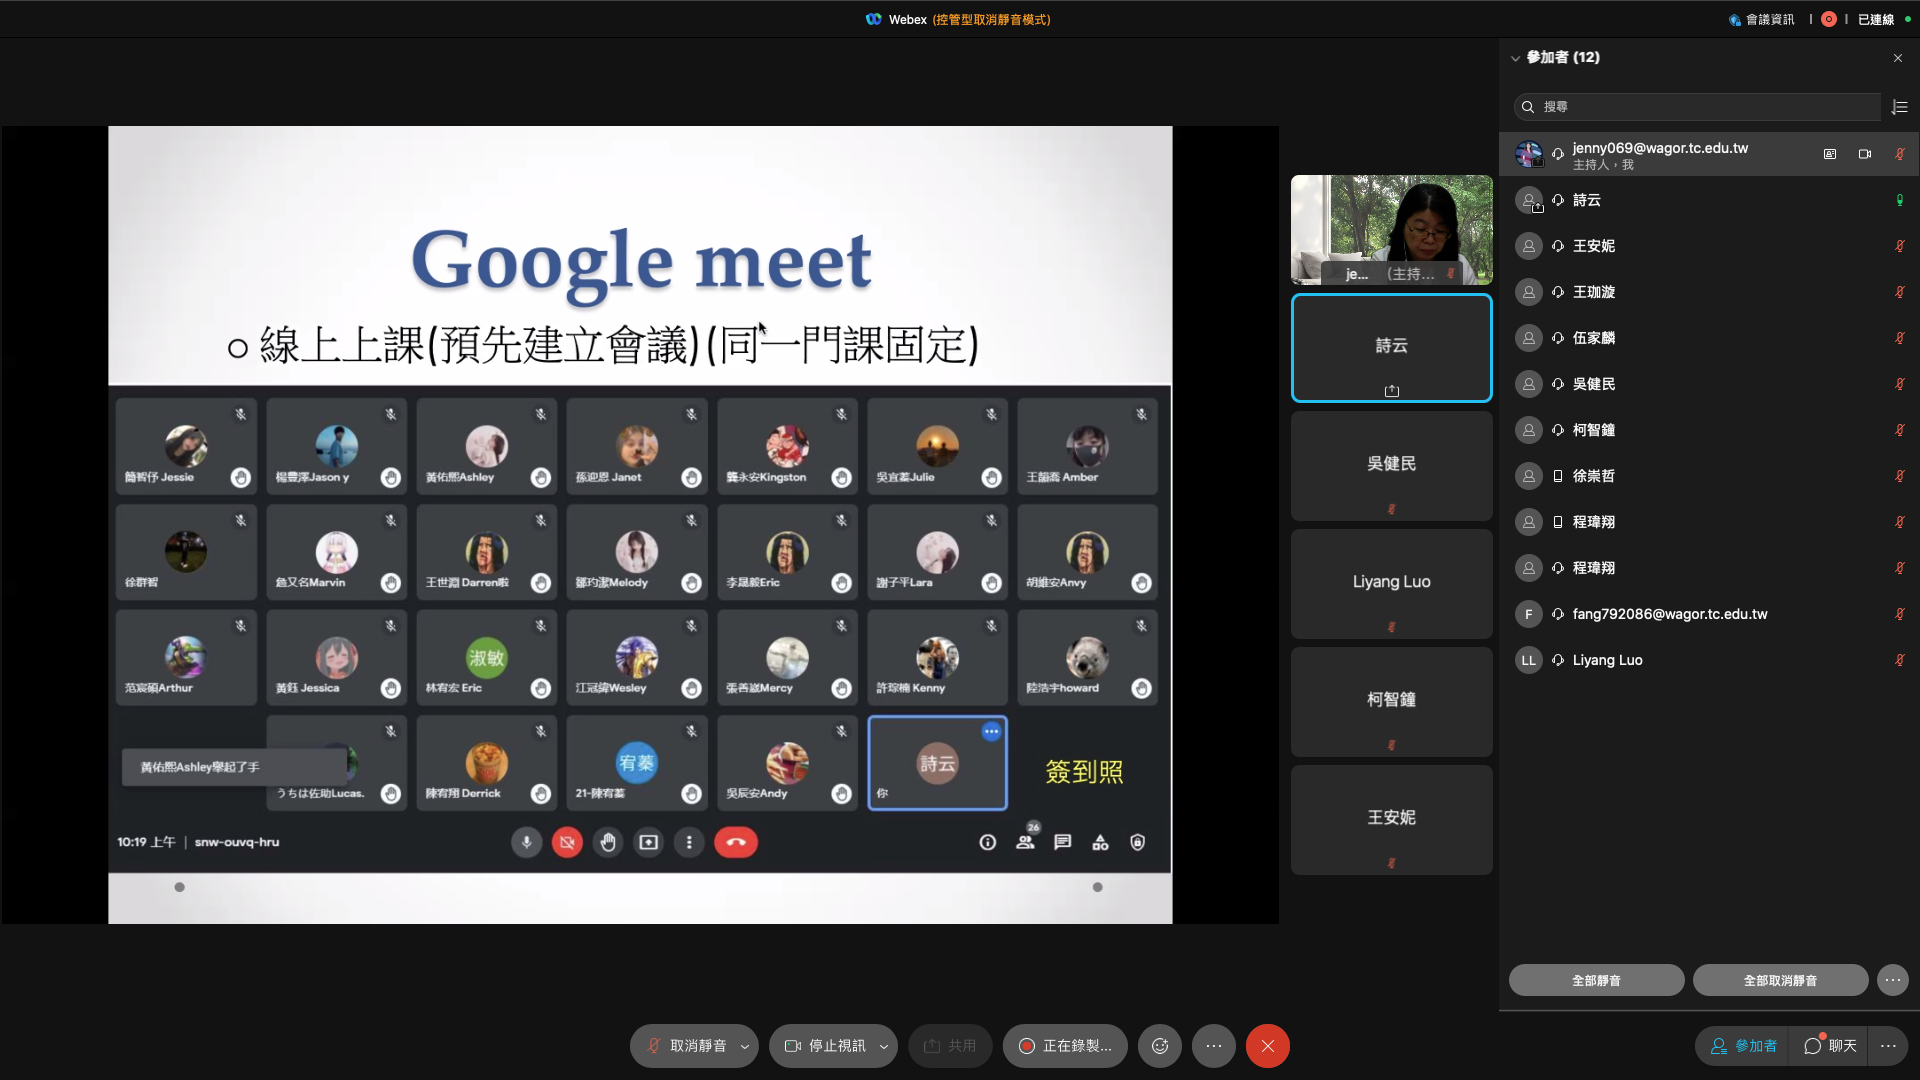Select the Liyang Luo video thumbnail
Image resolution: width=1920 pixels, height=1080 pixels.
pyautogui.click(x=1391, y=584)
